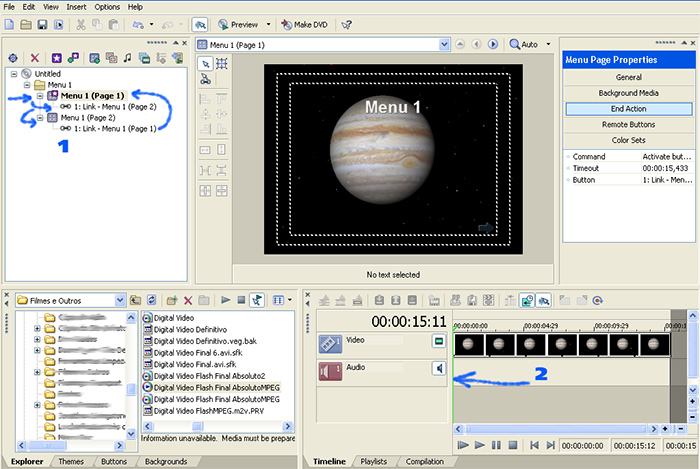Open the Menu 1 (Page 1) page dropdown

444,45
